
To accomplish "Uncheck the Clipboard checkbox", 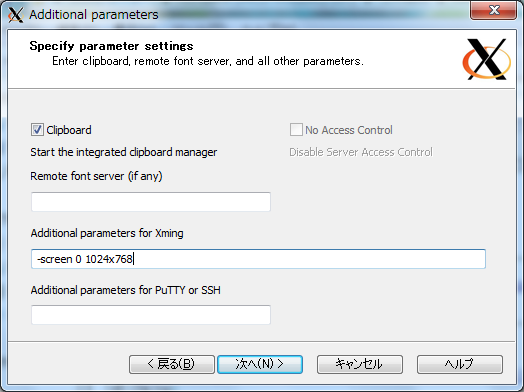I will (37, 130).
